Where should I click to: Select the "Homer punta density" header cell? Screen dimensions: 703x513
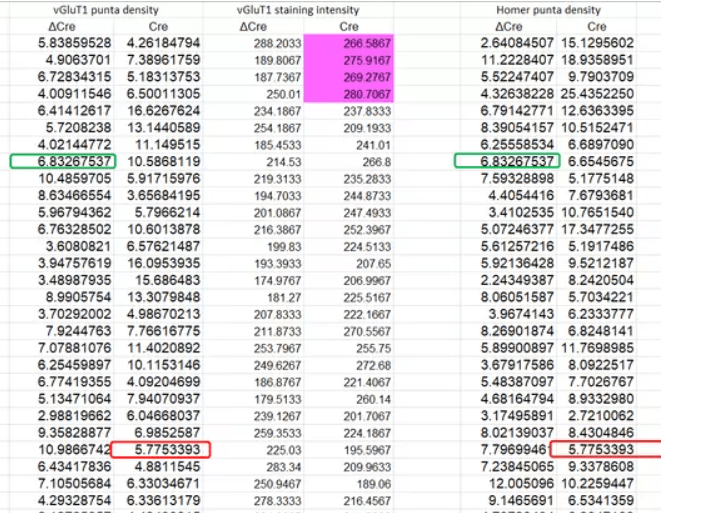coord(541,10)
